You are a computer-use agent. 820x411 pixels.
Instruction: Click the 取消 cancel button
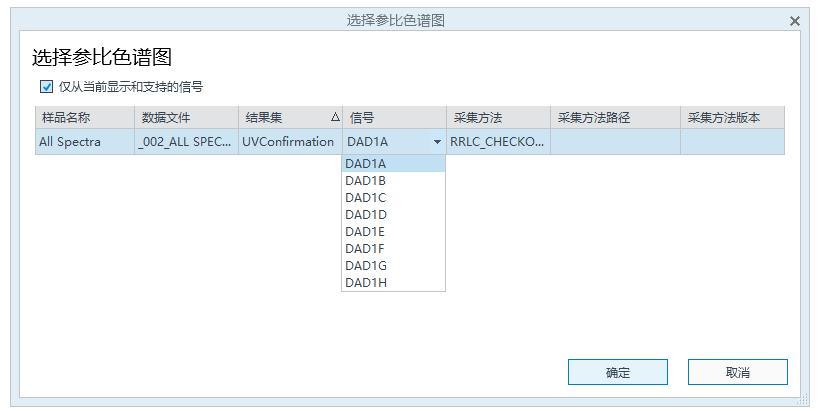point(737,372)
